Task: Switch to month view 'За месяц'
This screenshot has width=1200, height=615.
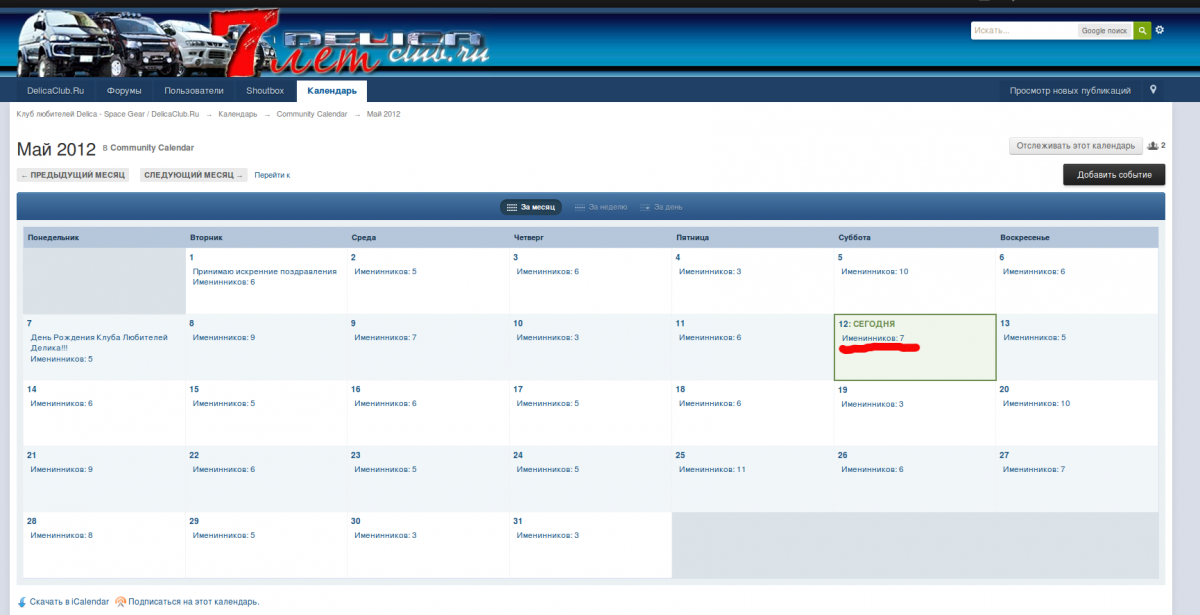Action: point(531,207)
